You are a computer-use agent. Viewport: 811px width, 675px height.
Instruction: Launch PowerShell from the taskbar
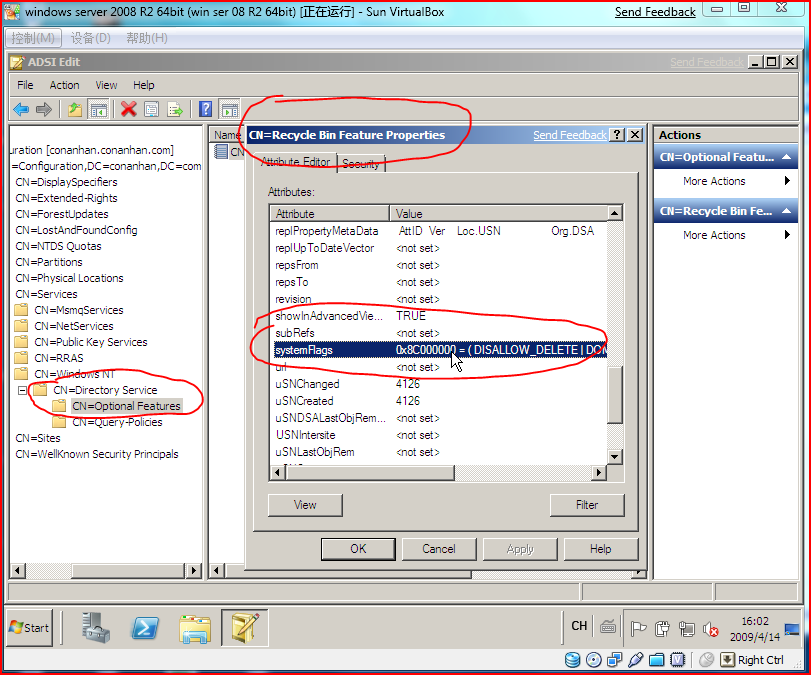pyautogui.click(x=144, y=628)
